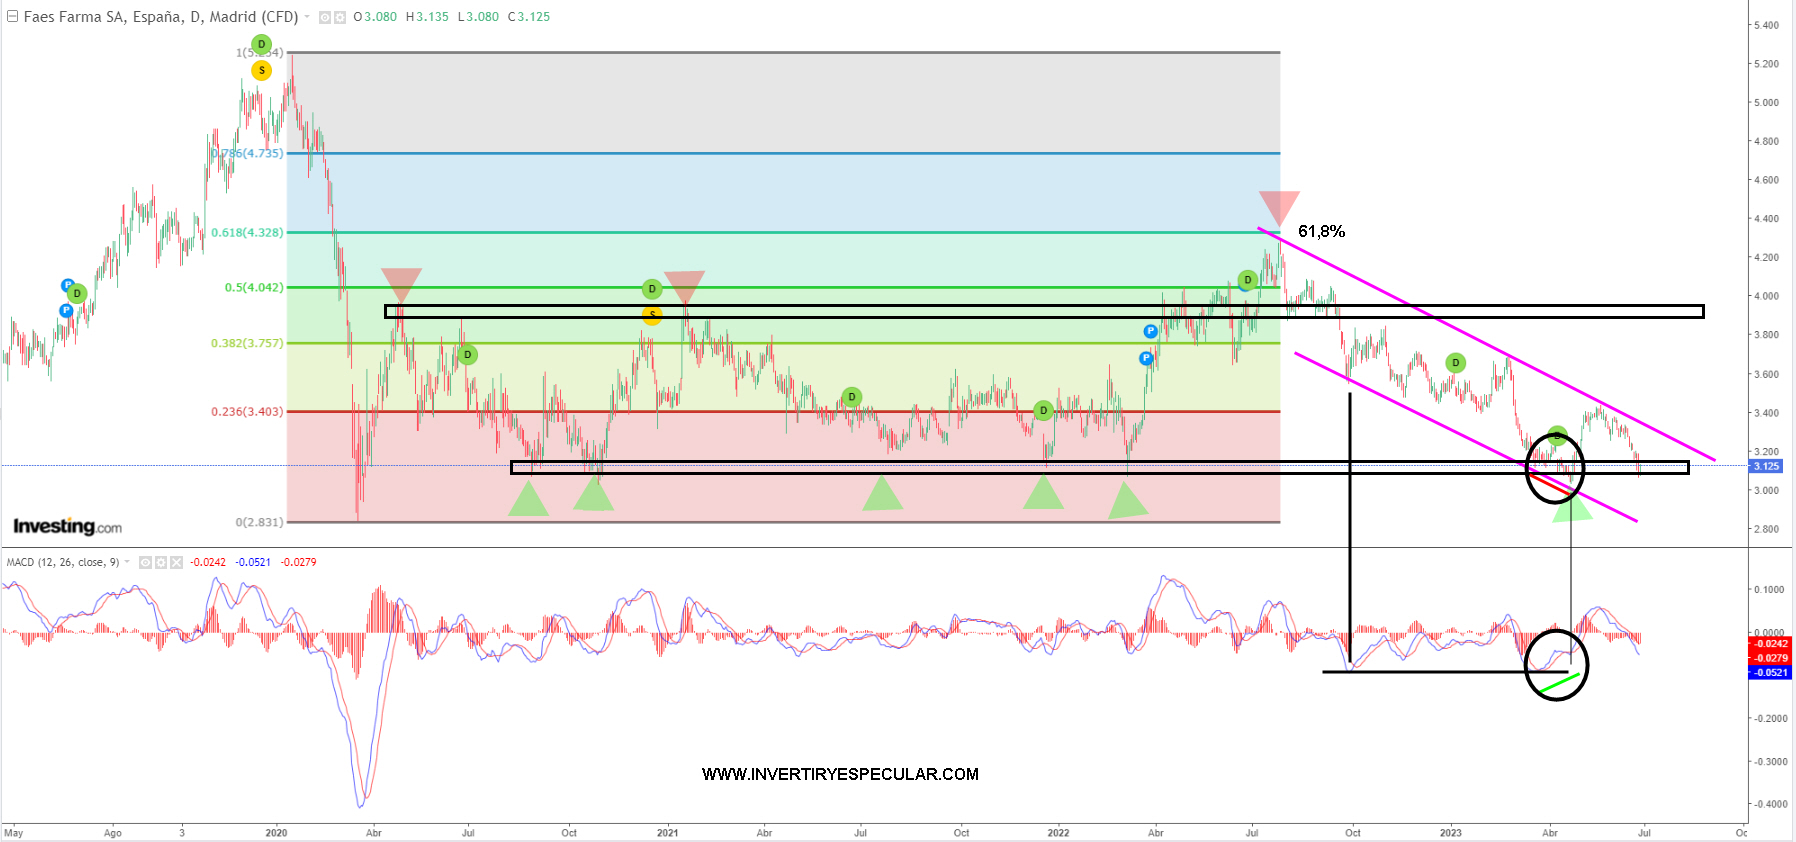1796x842 pixels.
Task: Open dropdown arrow next to MACD label
Action: [x=128, y=562]
